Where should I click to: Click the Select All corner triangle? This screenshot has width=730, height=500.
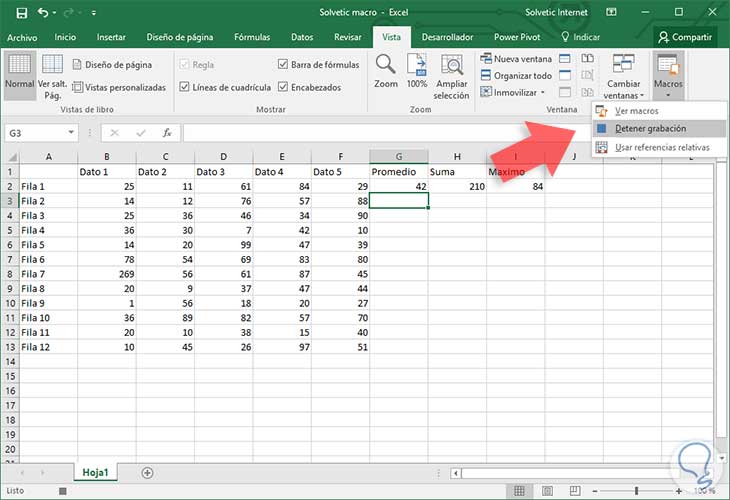[x=11, y=157]
